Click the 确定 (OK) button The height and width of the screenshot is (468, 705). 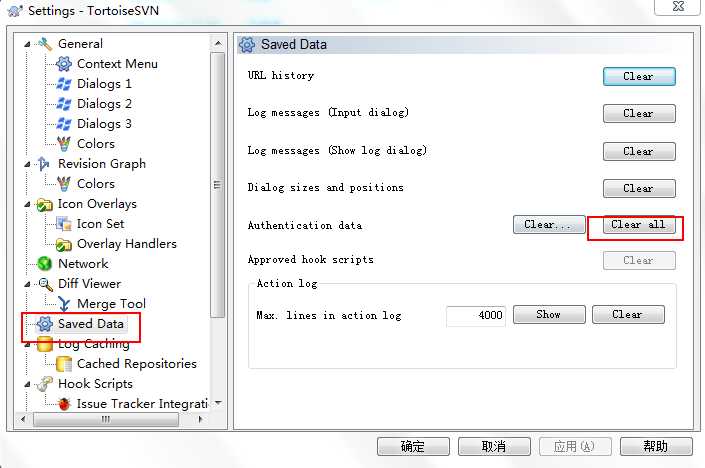pyautogui.click(x=413, y=446)
